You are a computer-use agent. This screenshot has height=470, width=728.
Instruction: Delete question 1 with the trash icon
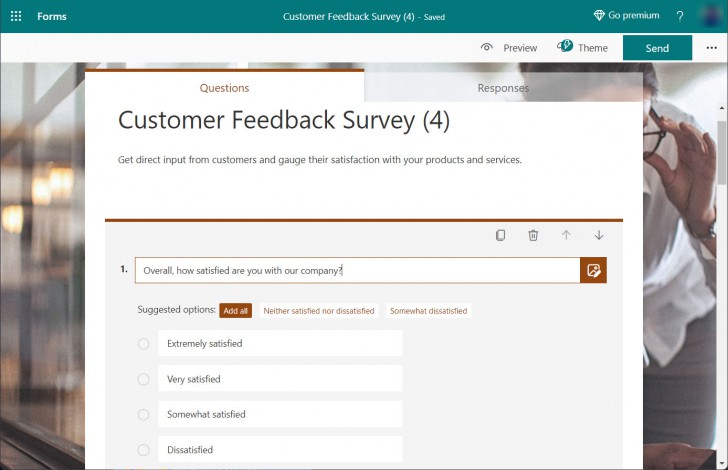click(x=533, y=235)
